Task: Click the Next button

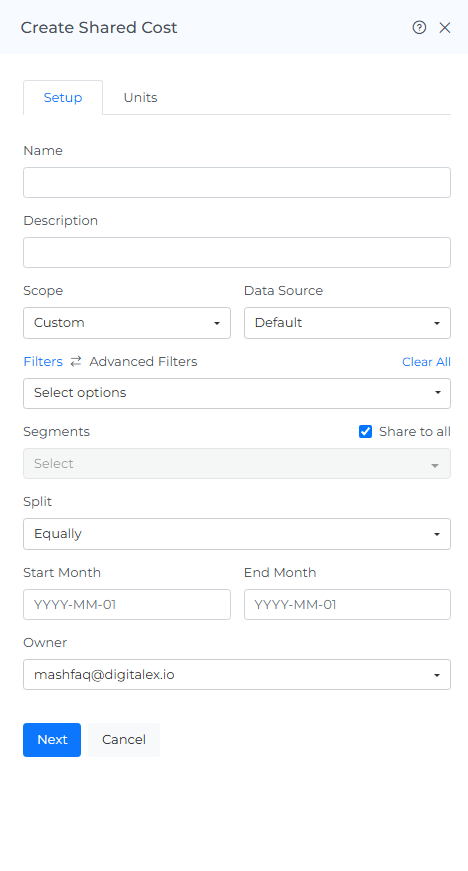Action: [x=52, y=739]
